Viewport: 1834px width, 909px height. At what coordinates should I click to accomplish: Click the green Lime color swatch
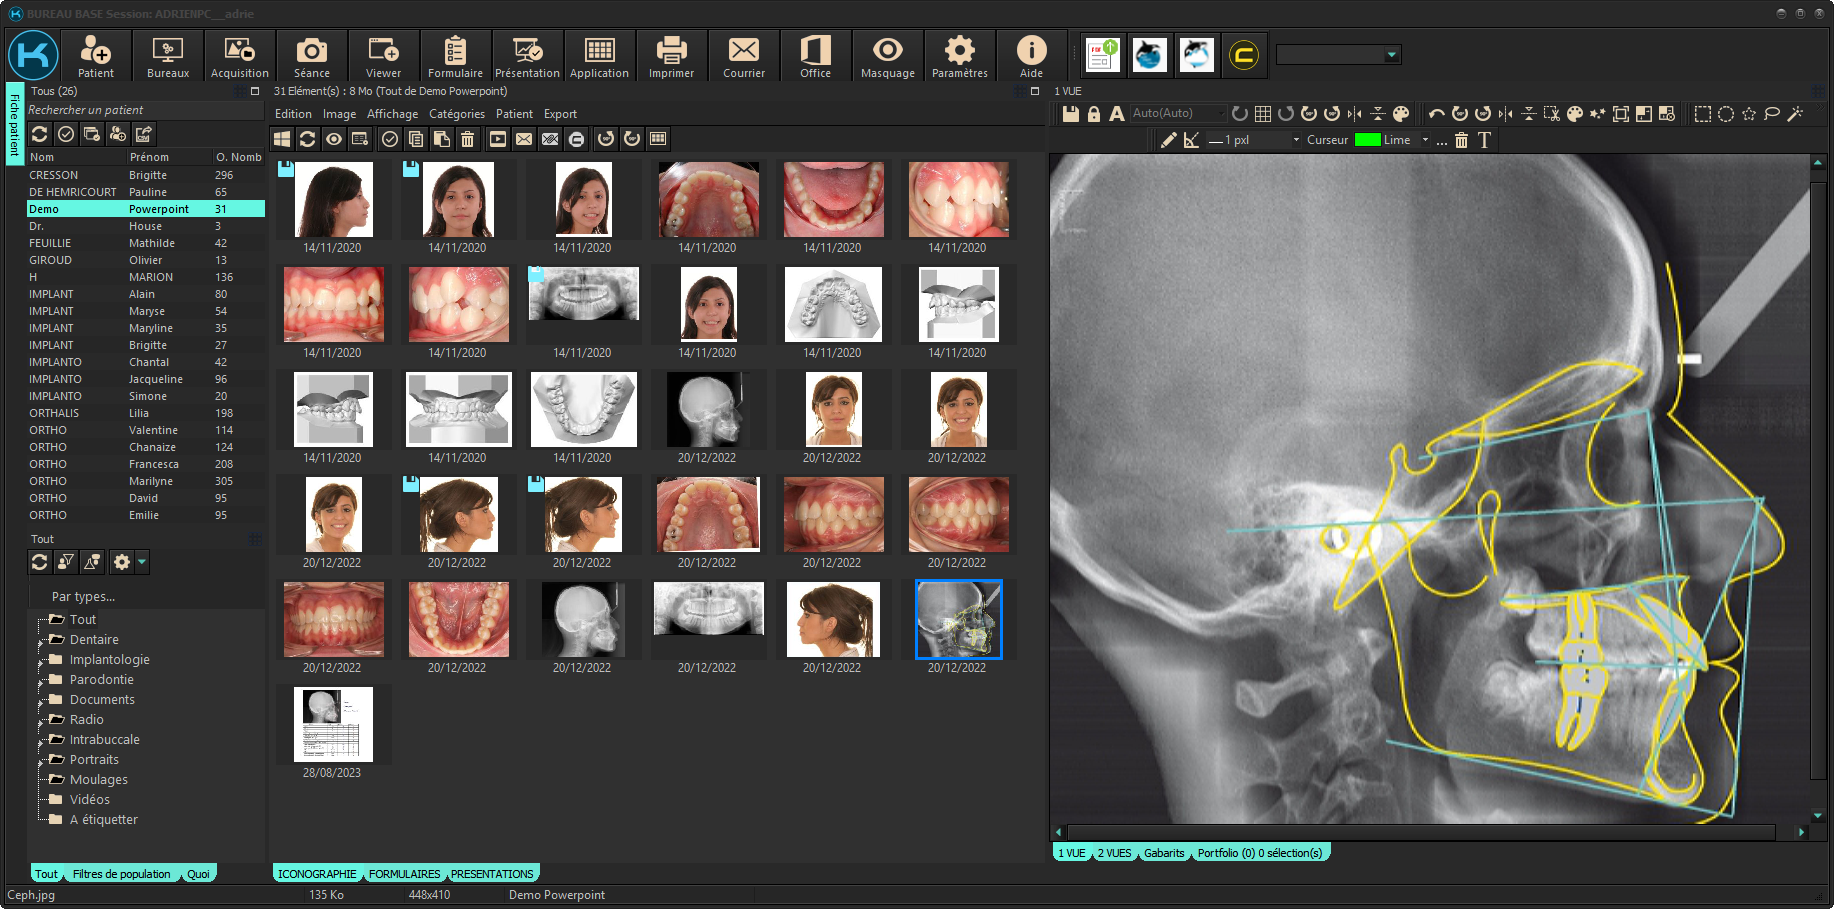click(x=1367, y=140)
